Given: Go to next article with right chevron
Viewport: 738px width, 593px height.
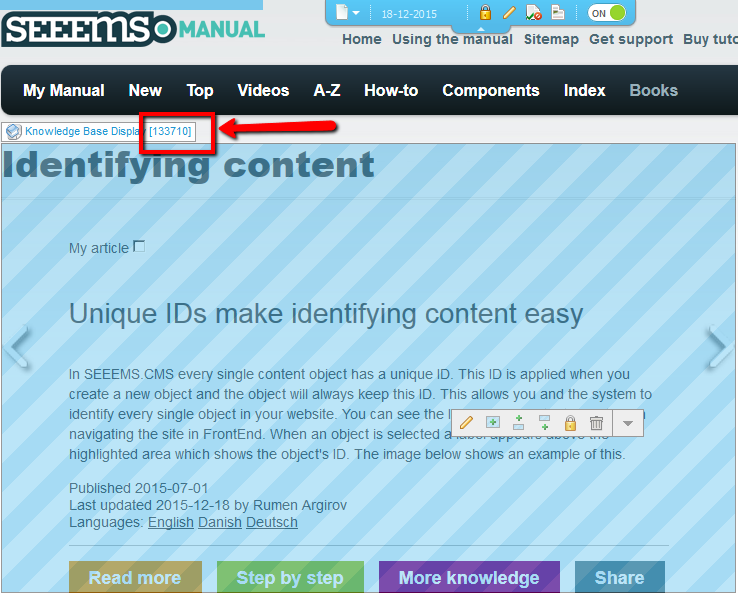Looking at the screenshot, I should tap(717, 347).
